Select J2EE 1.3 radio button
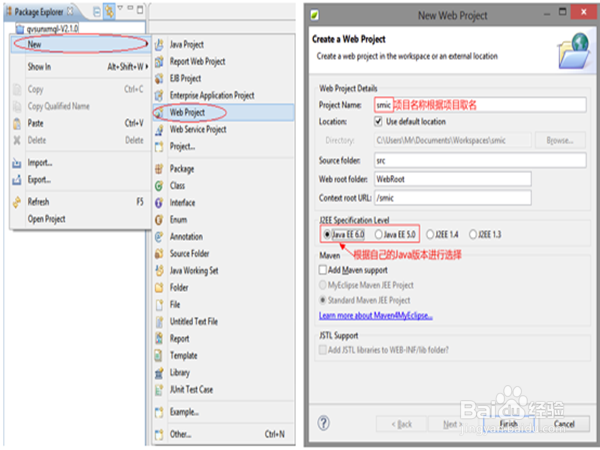 click(473, 234)
